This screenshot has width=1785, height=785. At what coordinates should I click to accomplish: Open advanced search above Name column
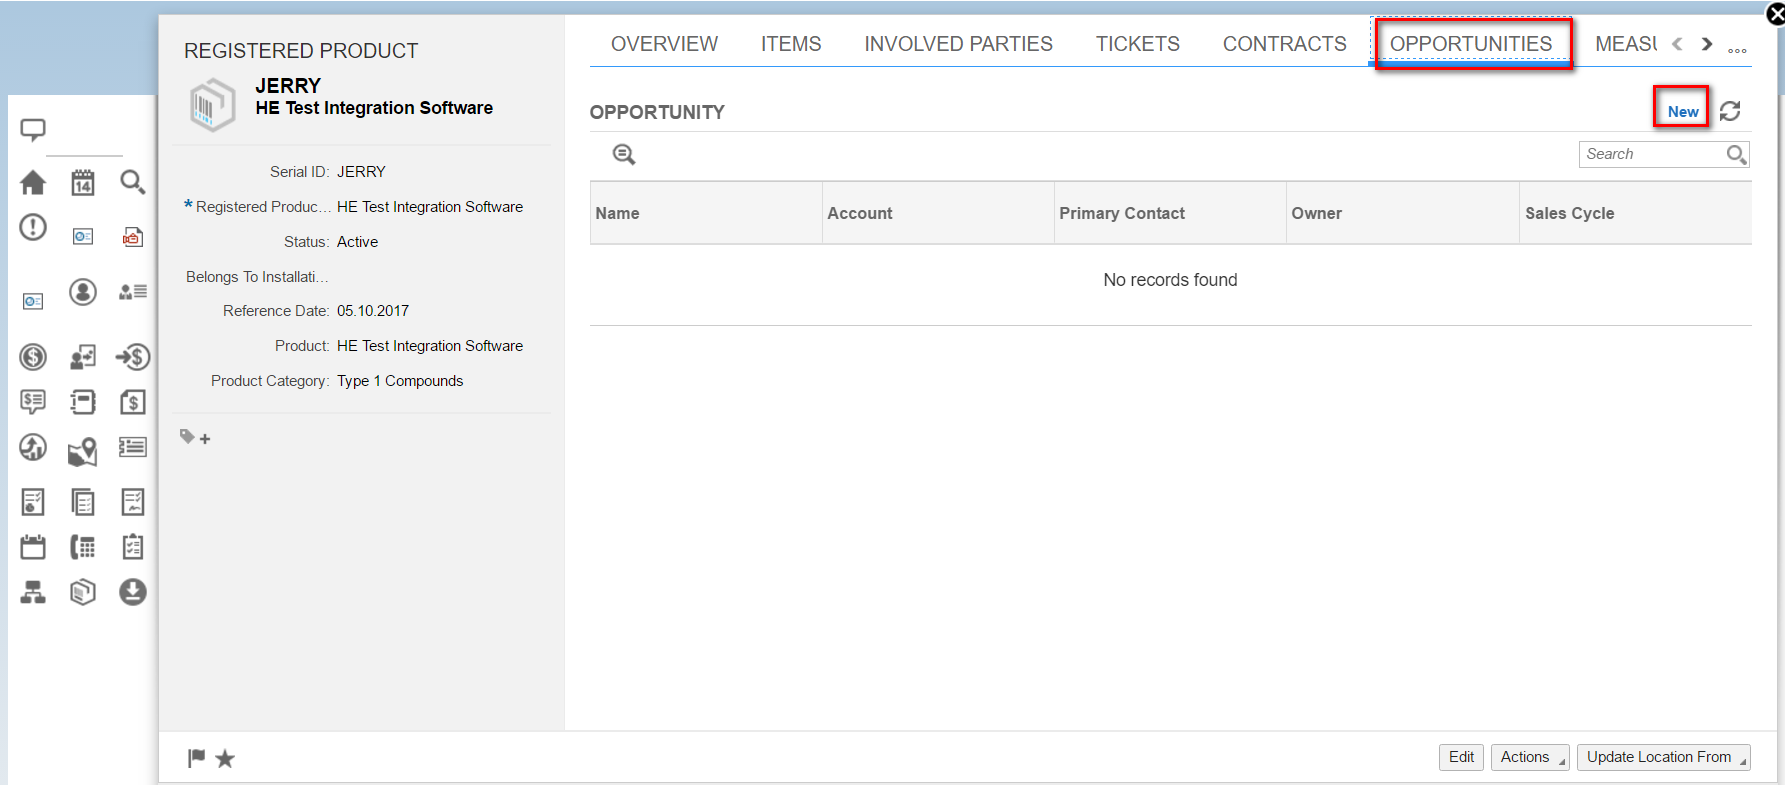click(x=624, y=154)
